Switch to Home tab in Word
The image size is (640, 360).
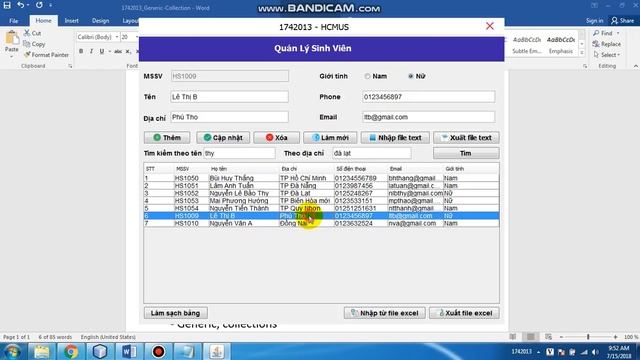(43, 20)
